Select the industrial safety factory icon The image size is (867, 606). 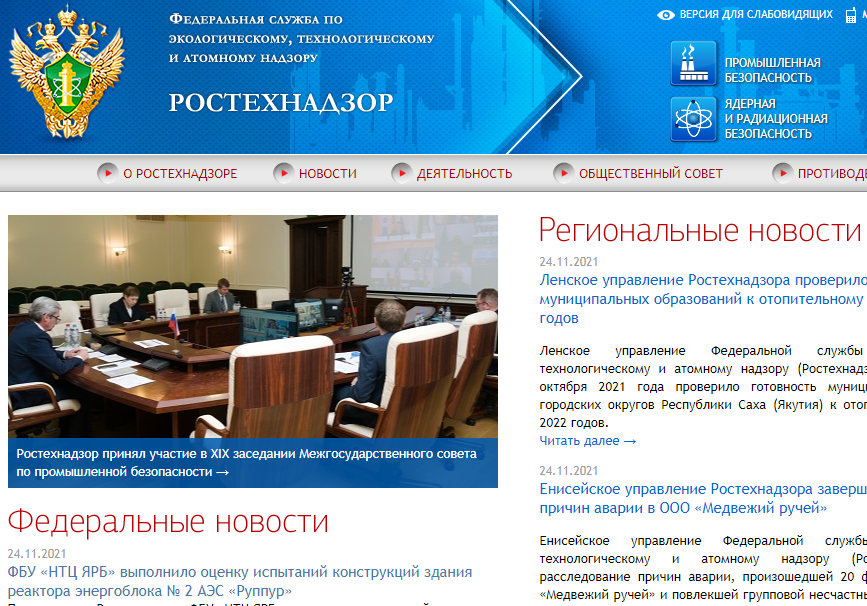click(692, 62)
